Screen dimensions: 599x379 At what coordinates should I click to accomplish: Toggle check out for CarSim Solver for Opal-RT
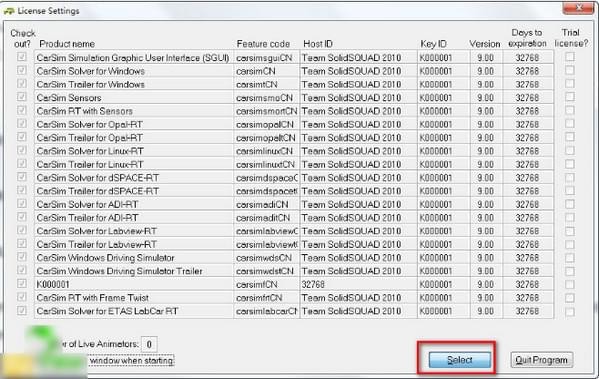[x=22, y=124]
